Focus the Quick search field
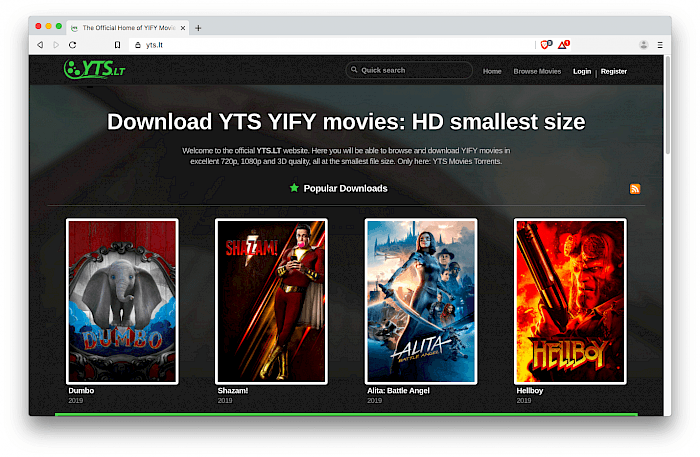 (409, 70)
